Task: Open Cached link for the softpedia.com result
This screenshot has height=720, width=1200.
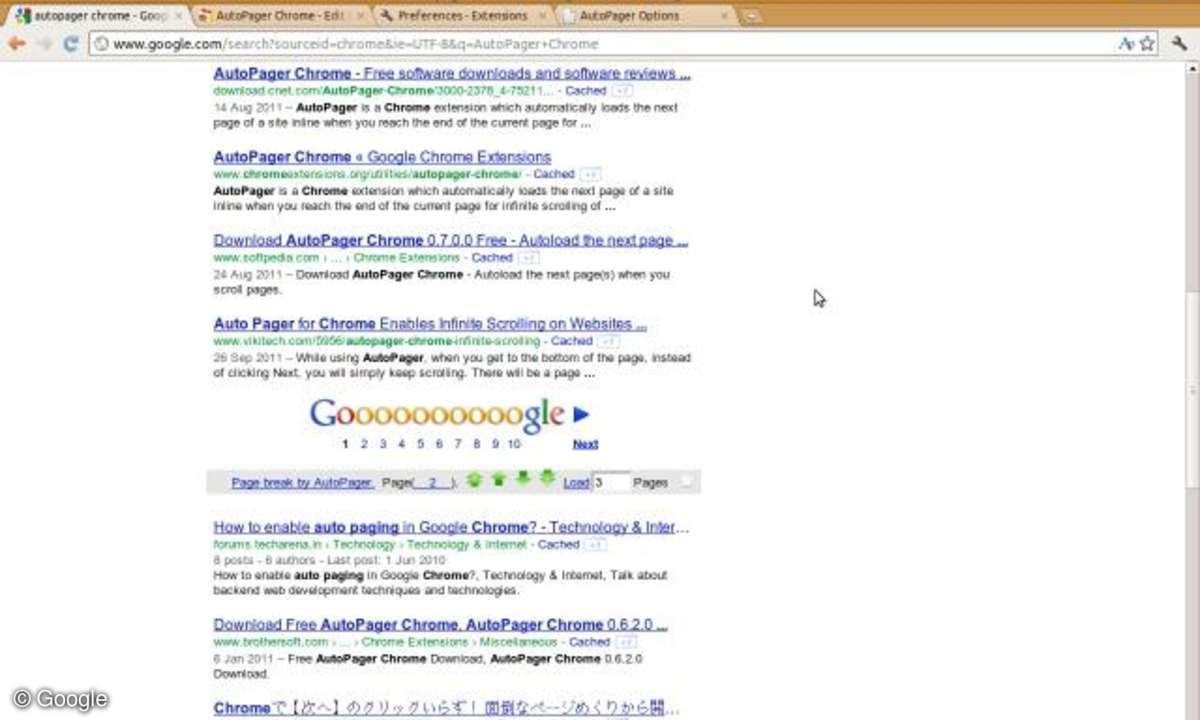Action: coord(492,258)
